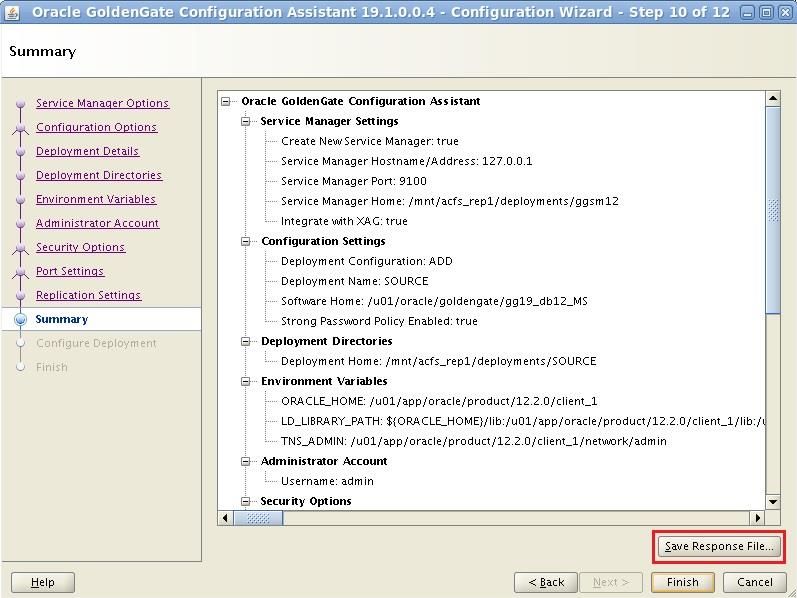Collapse the Deployment Directories node
The height and width of the screenshot is (598, 797).
(x=246, y=342)
